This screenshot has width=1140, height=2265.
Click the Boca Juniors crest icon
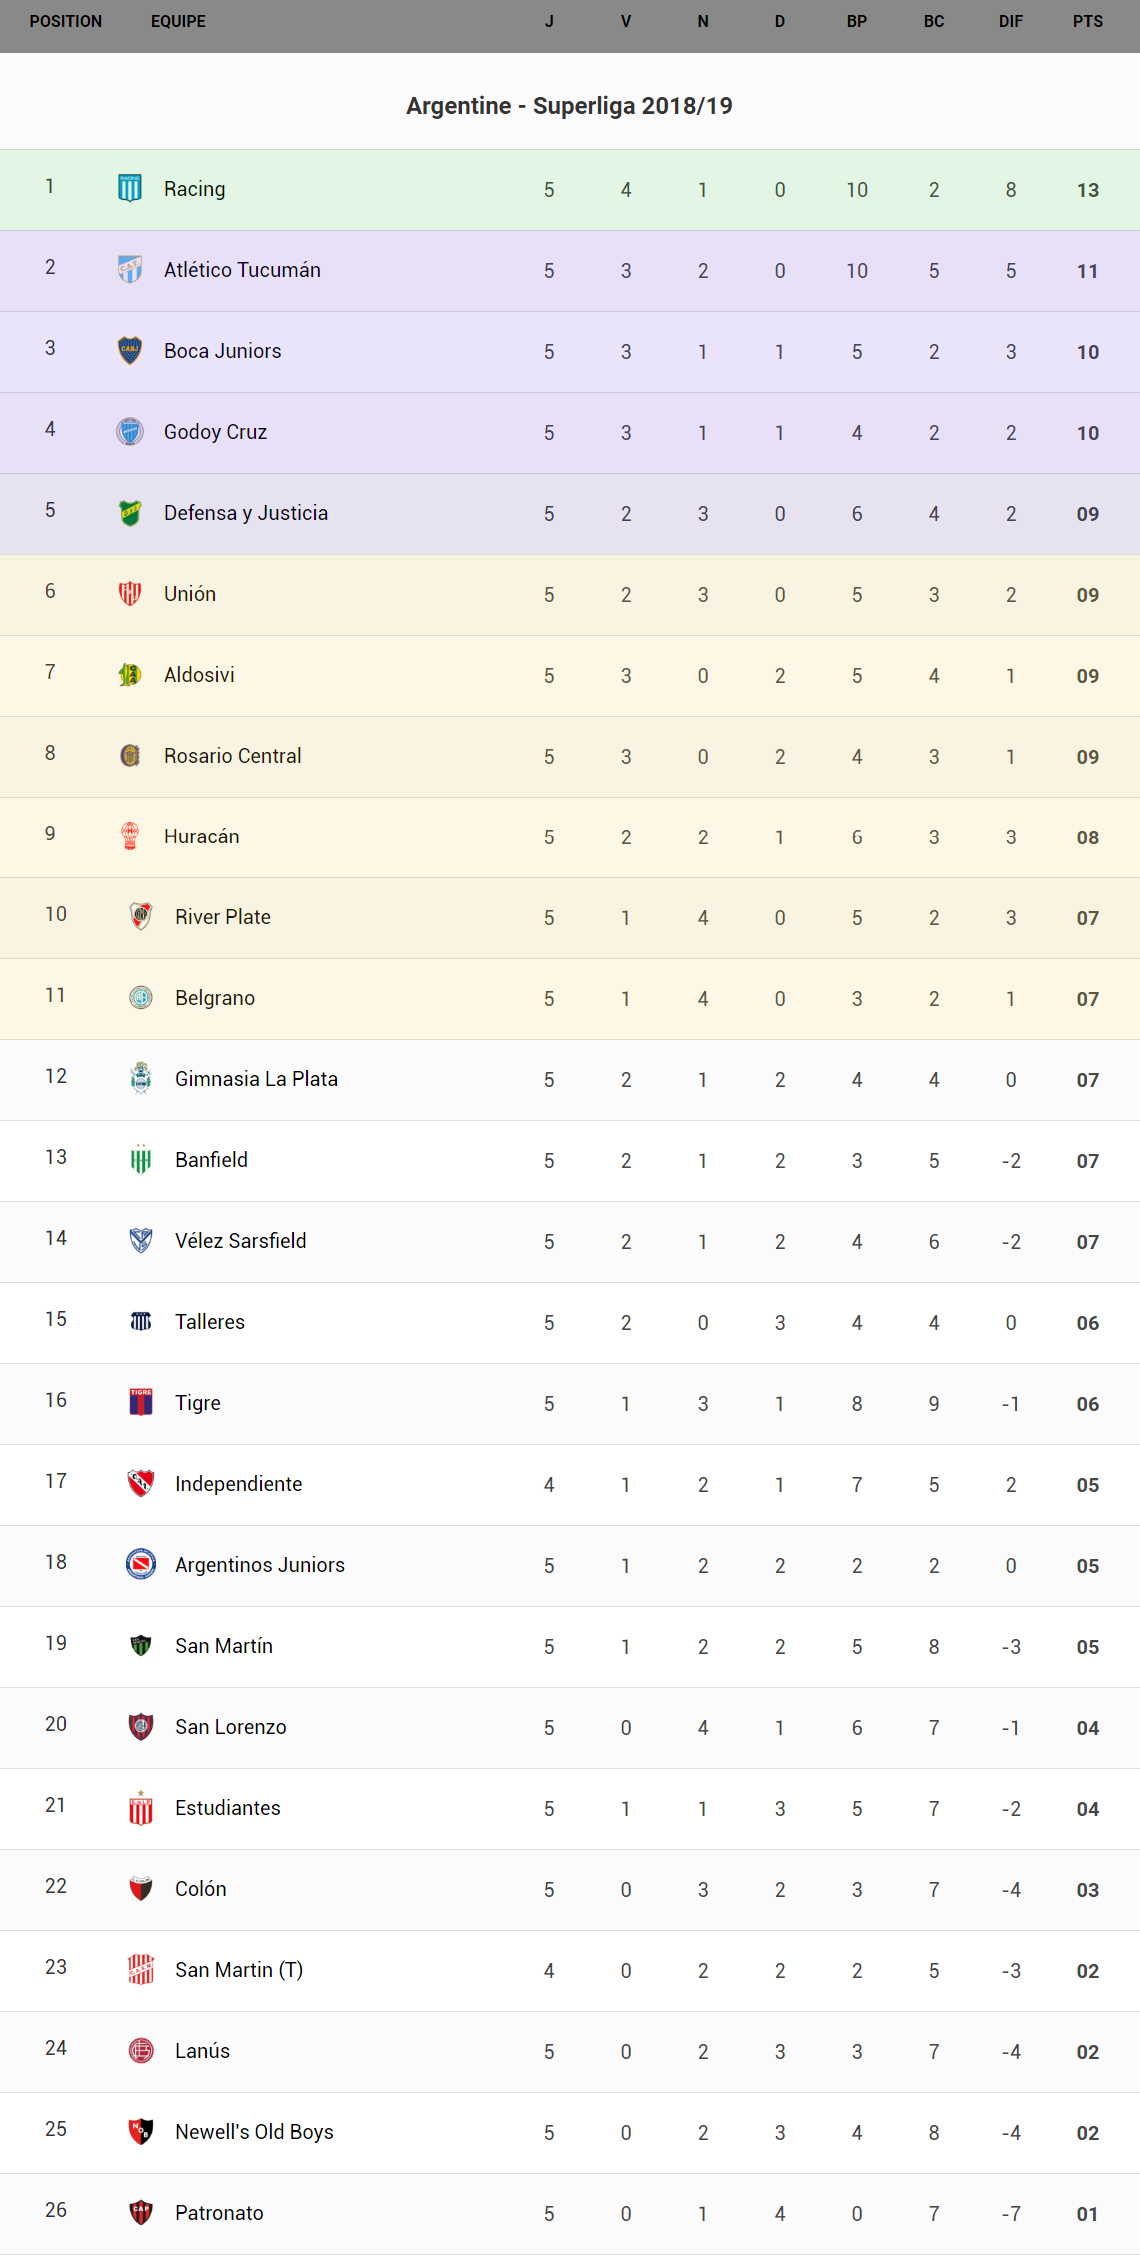pyautogui.click(x=130, y=350)
